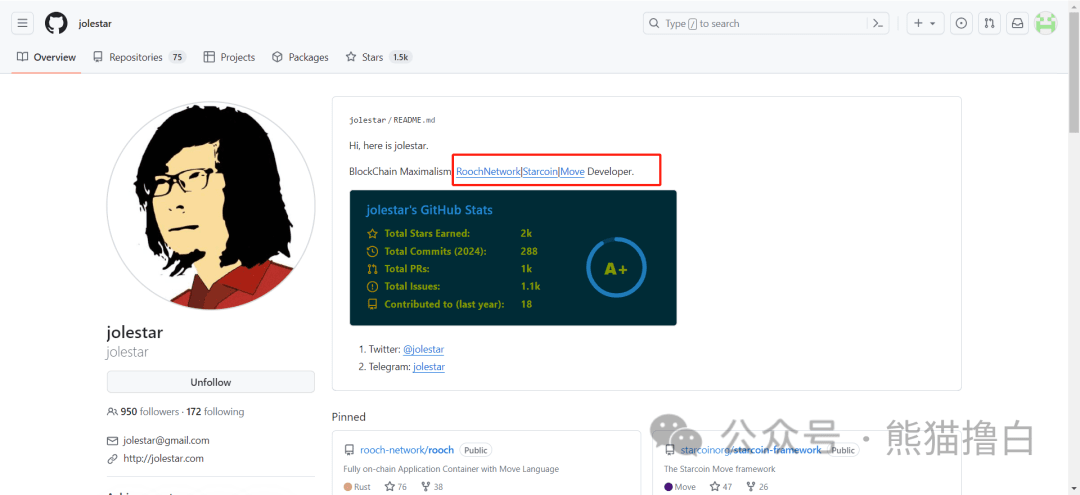Switch to the Repositories tab

point(138,57)
